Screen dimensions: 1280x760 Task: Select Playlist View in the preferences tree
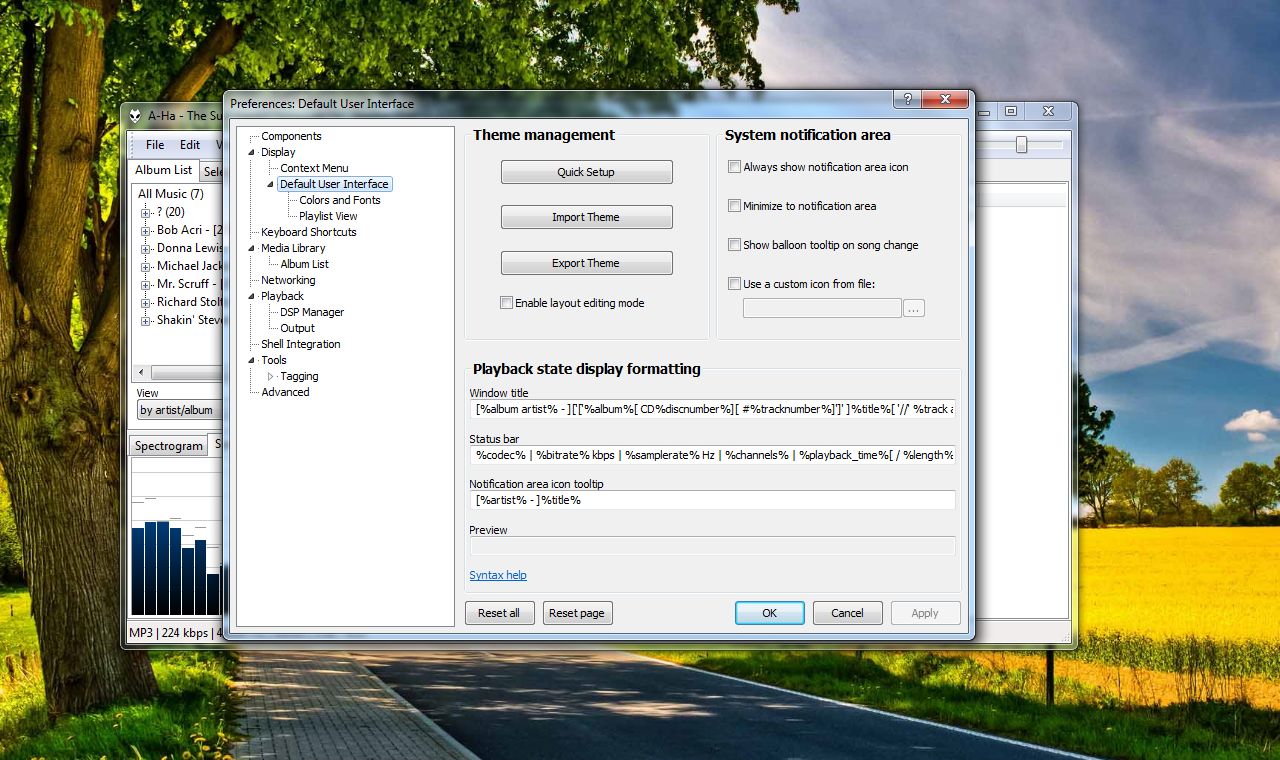(x=328, y=216)
